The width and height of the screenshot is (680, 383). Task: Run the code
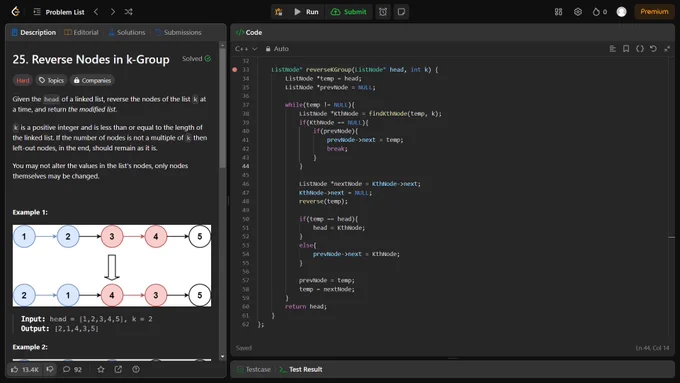306,12
